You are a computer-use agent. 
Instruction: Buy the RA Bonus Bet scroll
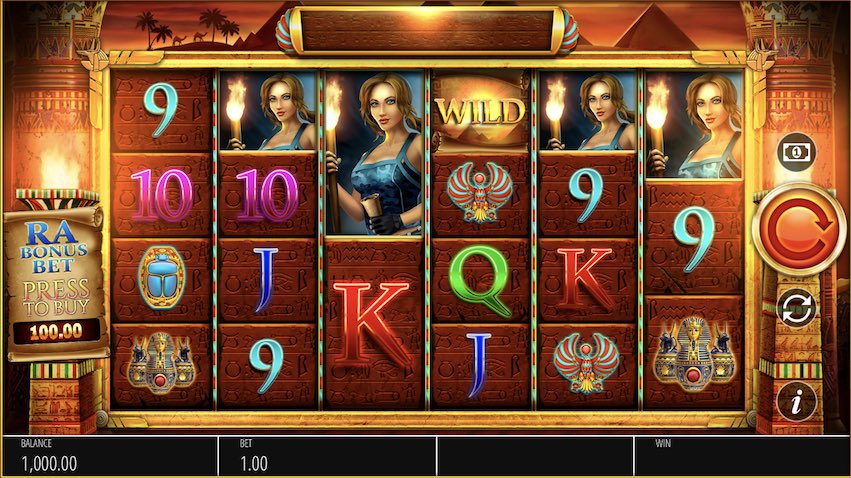pos(55,283)
